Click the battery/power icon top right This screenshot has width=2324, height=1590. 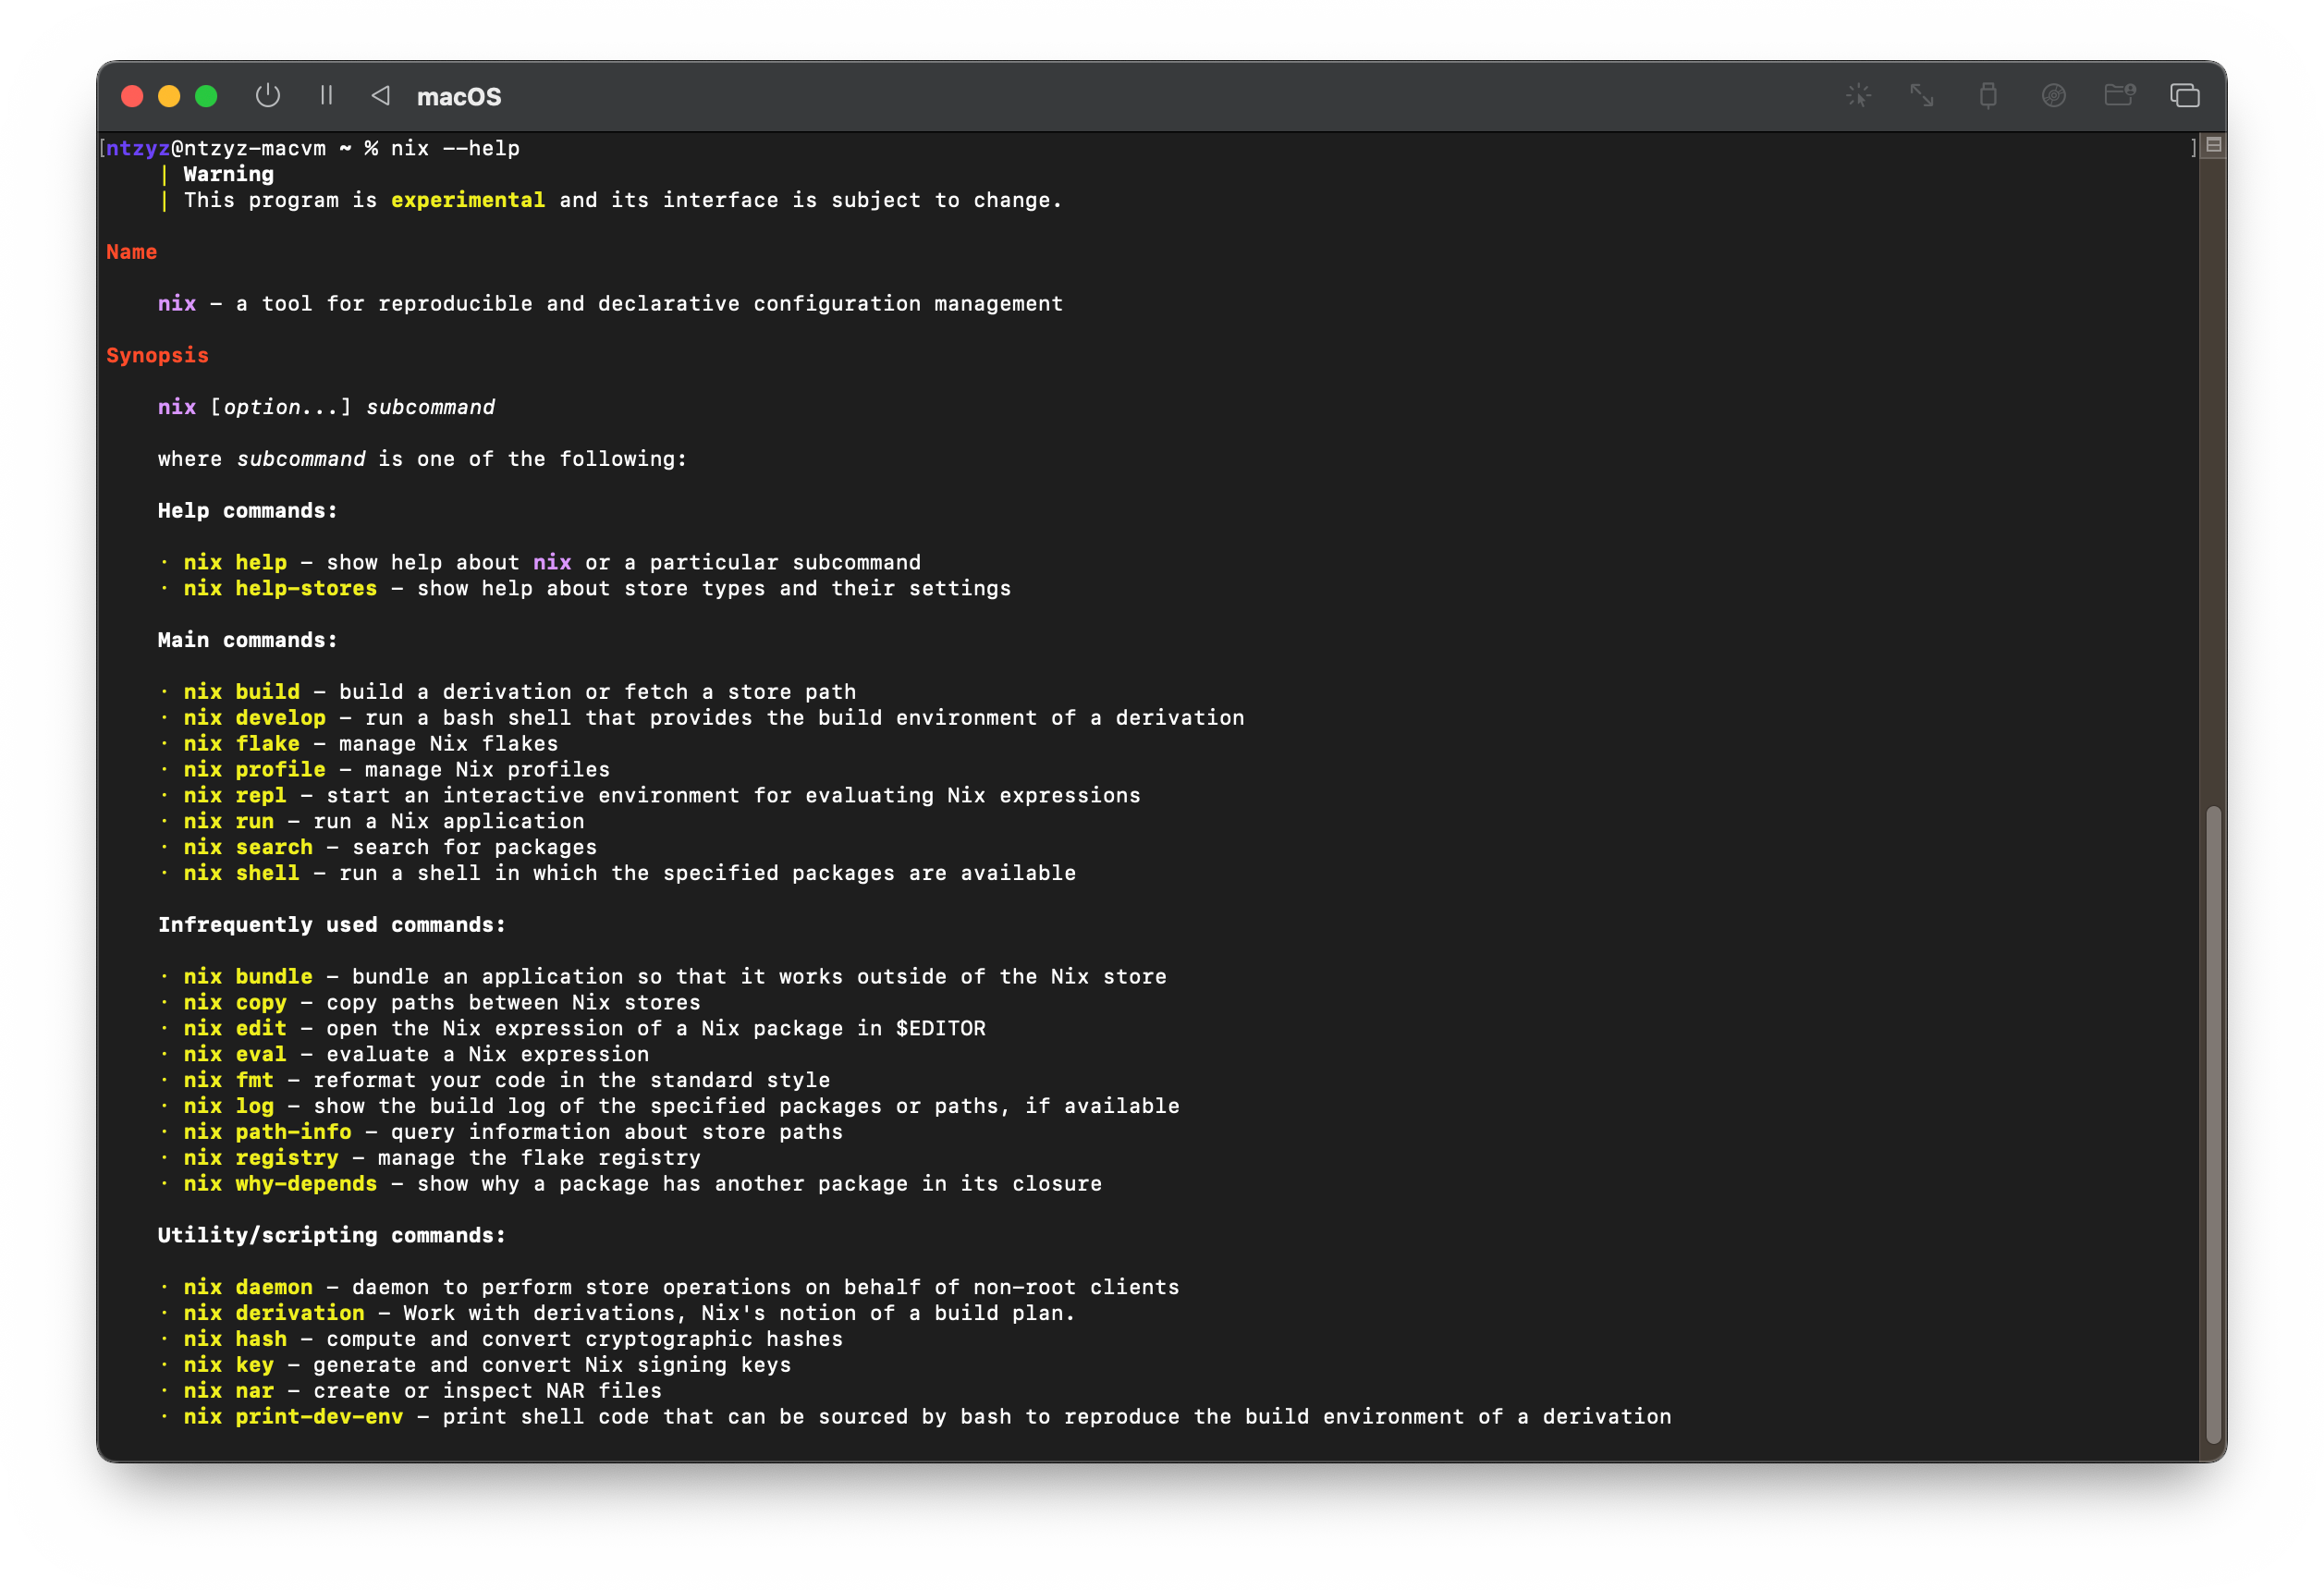(x=1988, y=93)
